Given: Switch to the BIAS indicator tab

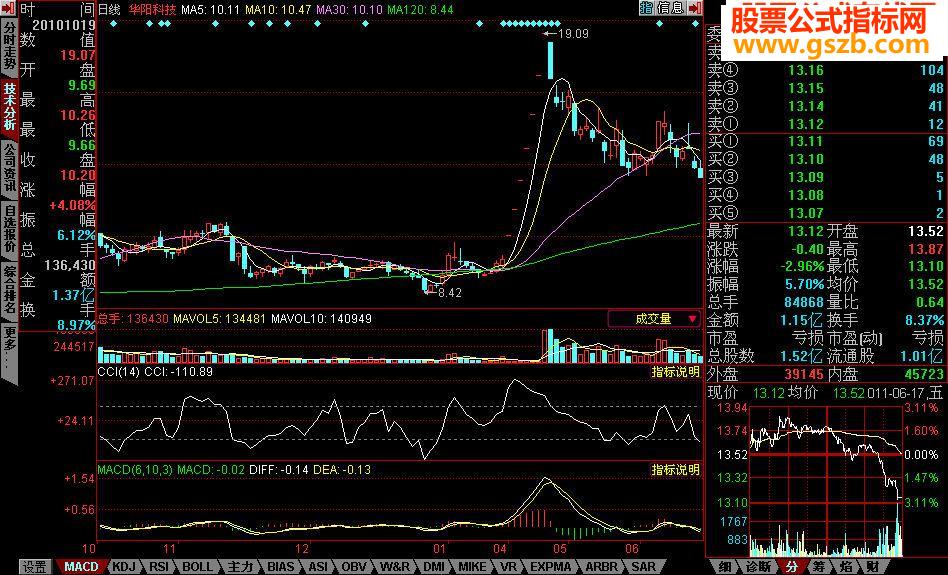Looking at the screenshot, I should coord(281,567).
